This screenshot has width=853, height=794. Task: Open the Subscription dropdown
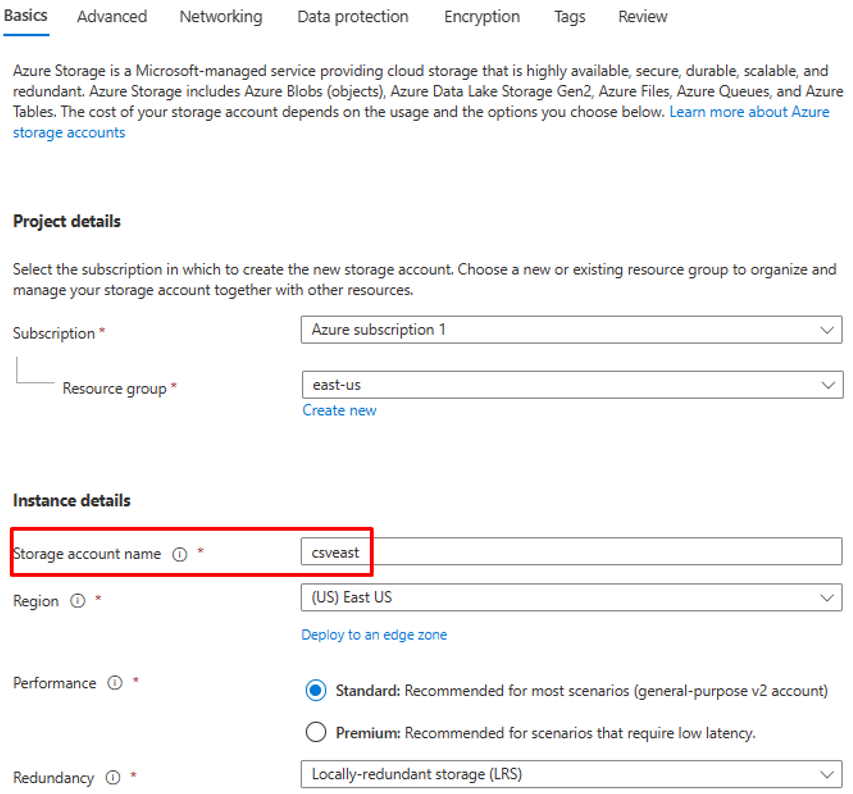coord(571,330)
